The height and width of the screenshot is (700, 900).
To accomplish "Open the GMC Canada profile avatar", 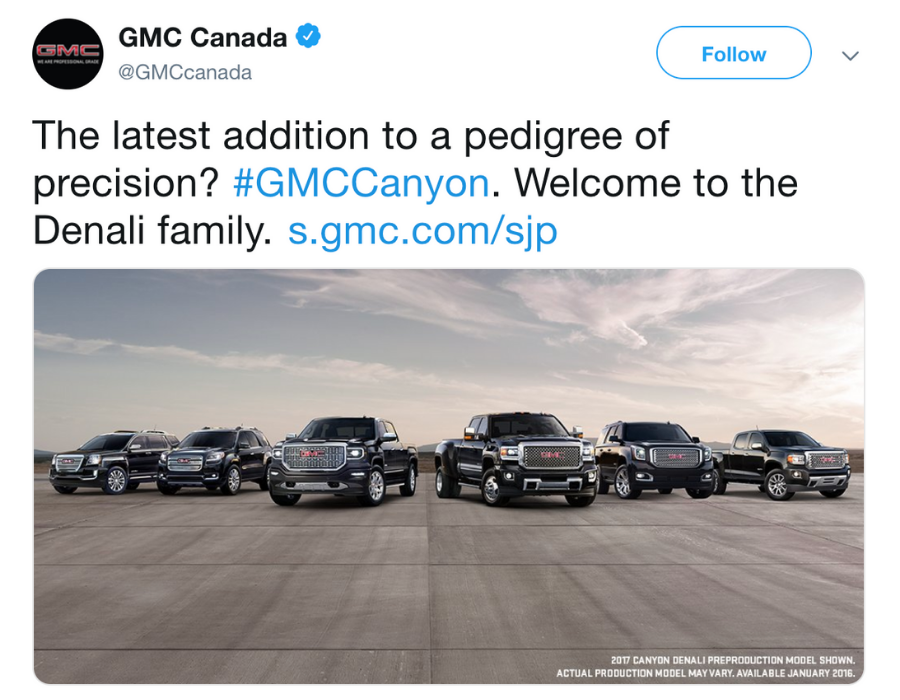I will click(x=68, y=54).
